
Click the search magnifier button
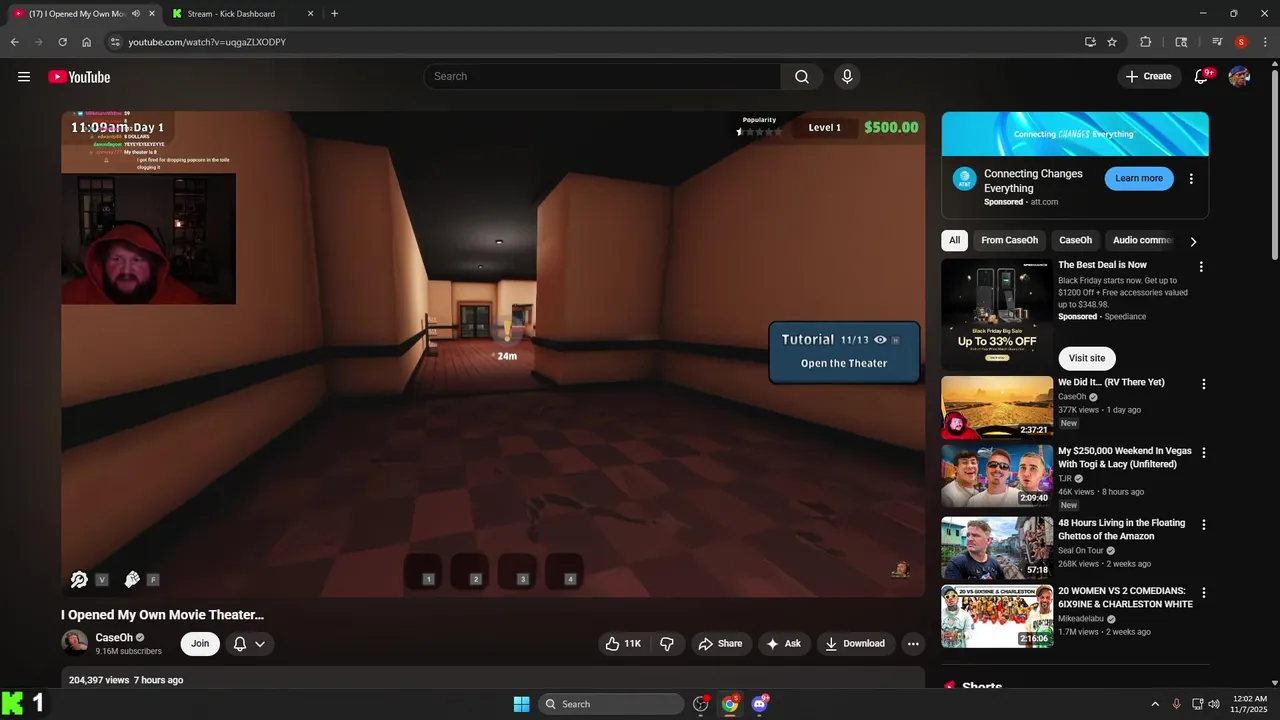point(802,77)
